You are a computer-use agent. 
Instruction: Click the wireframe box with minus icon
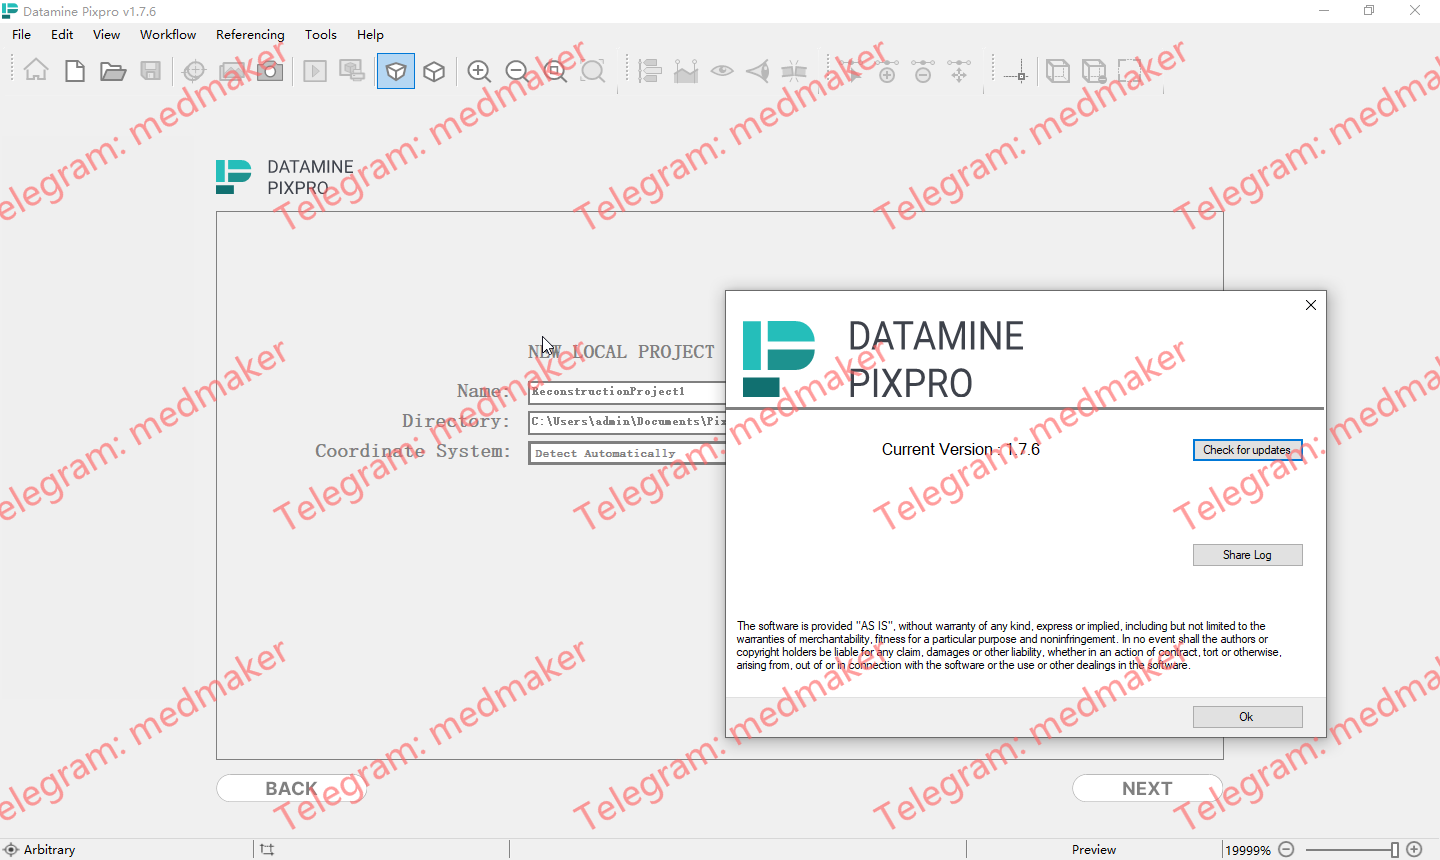[1094, 71]
